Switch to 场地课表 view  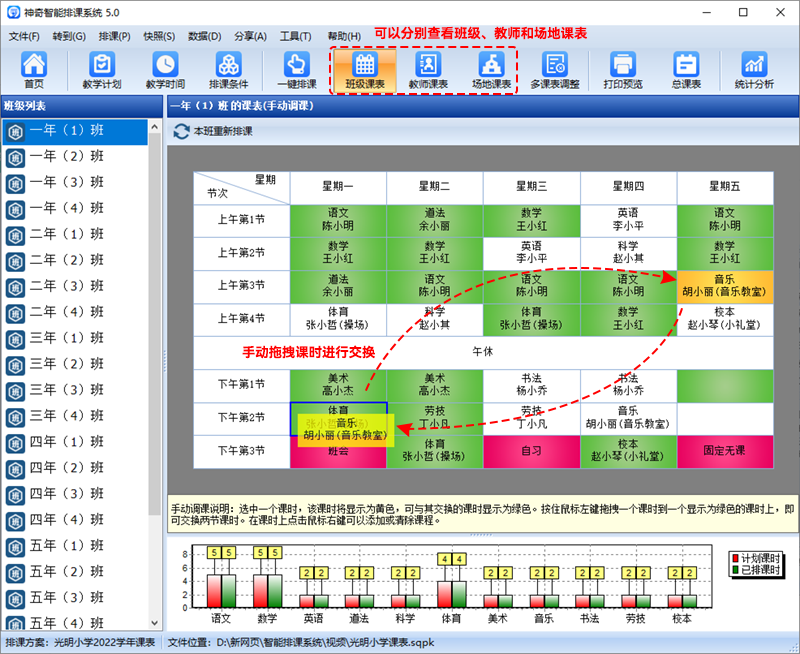tap(491, 70)
